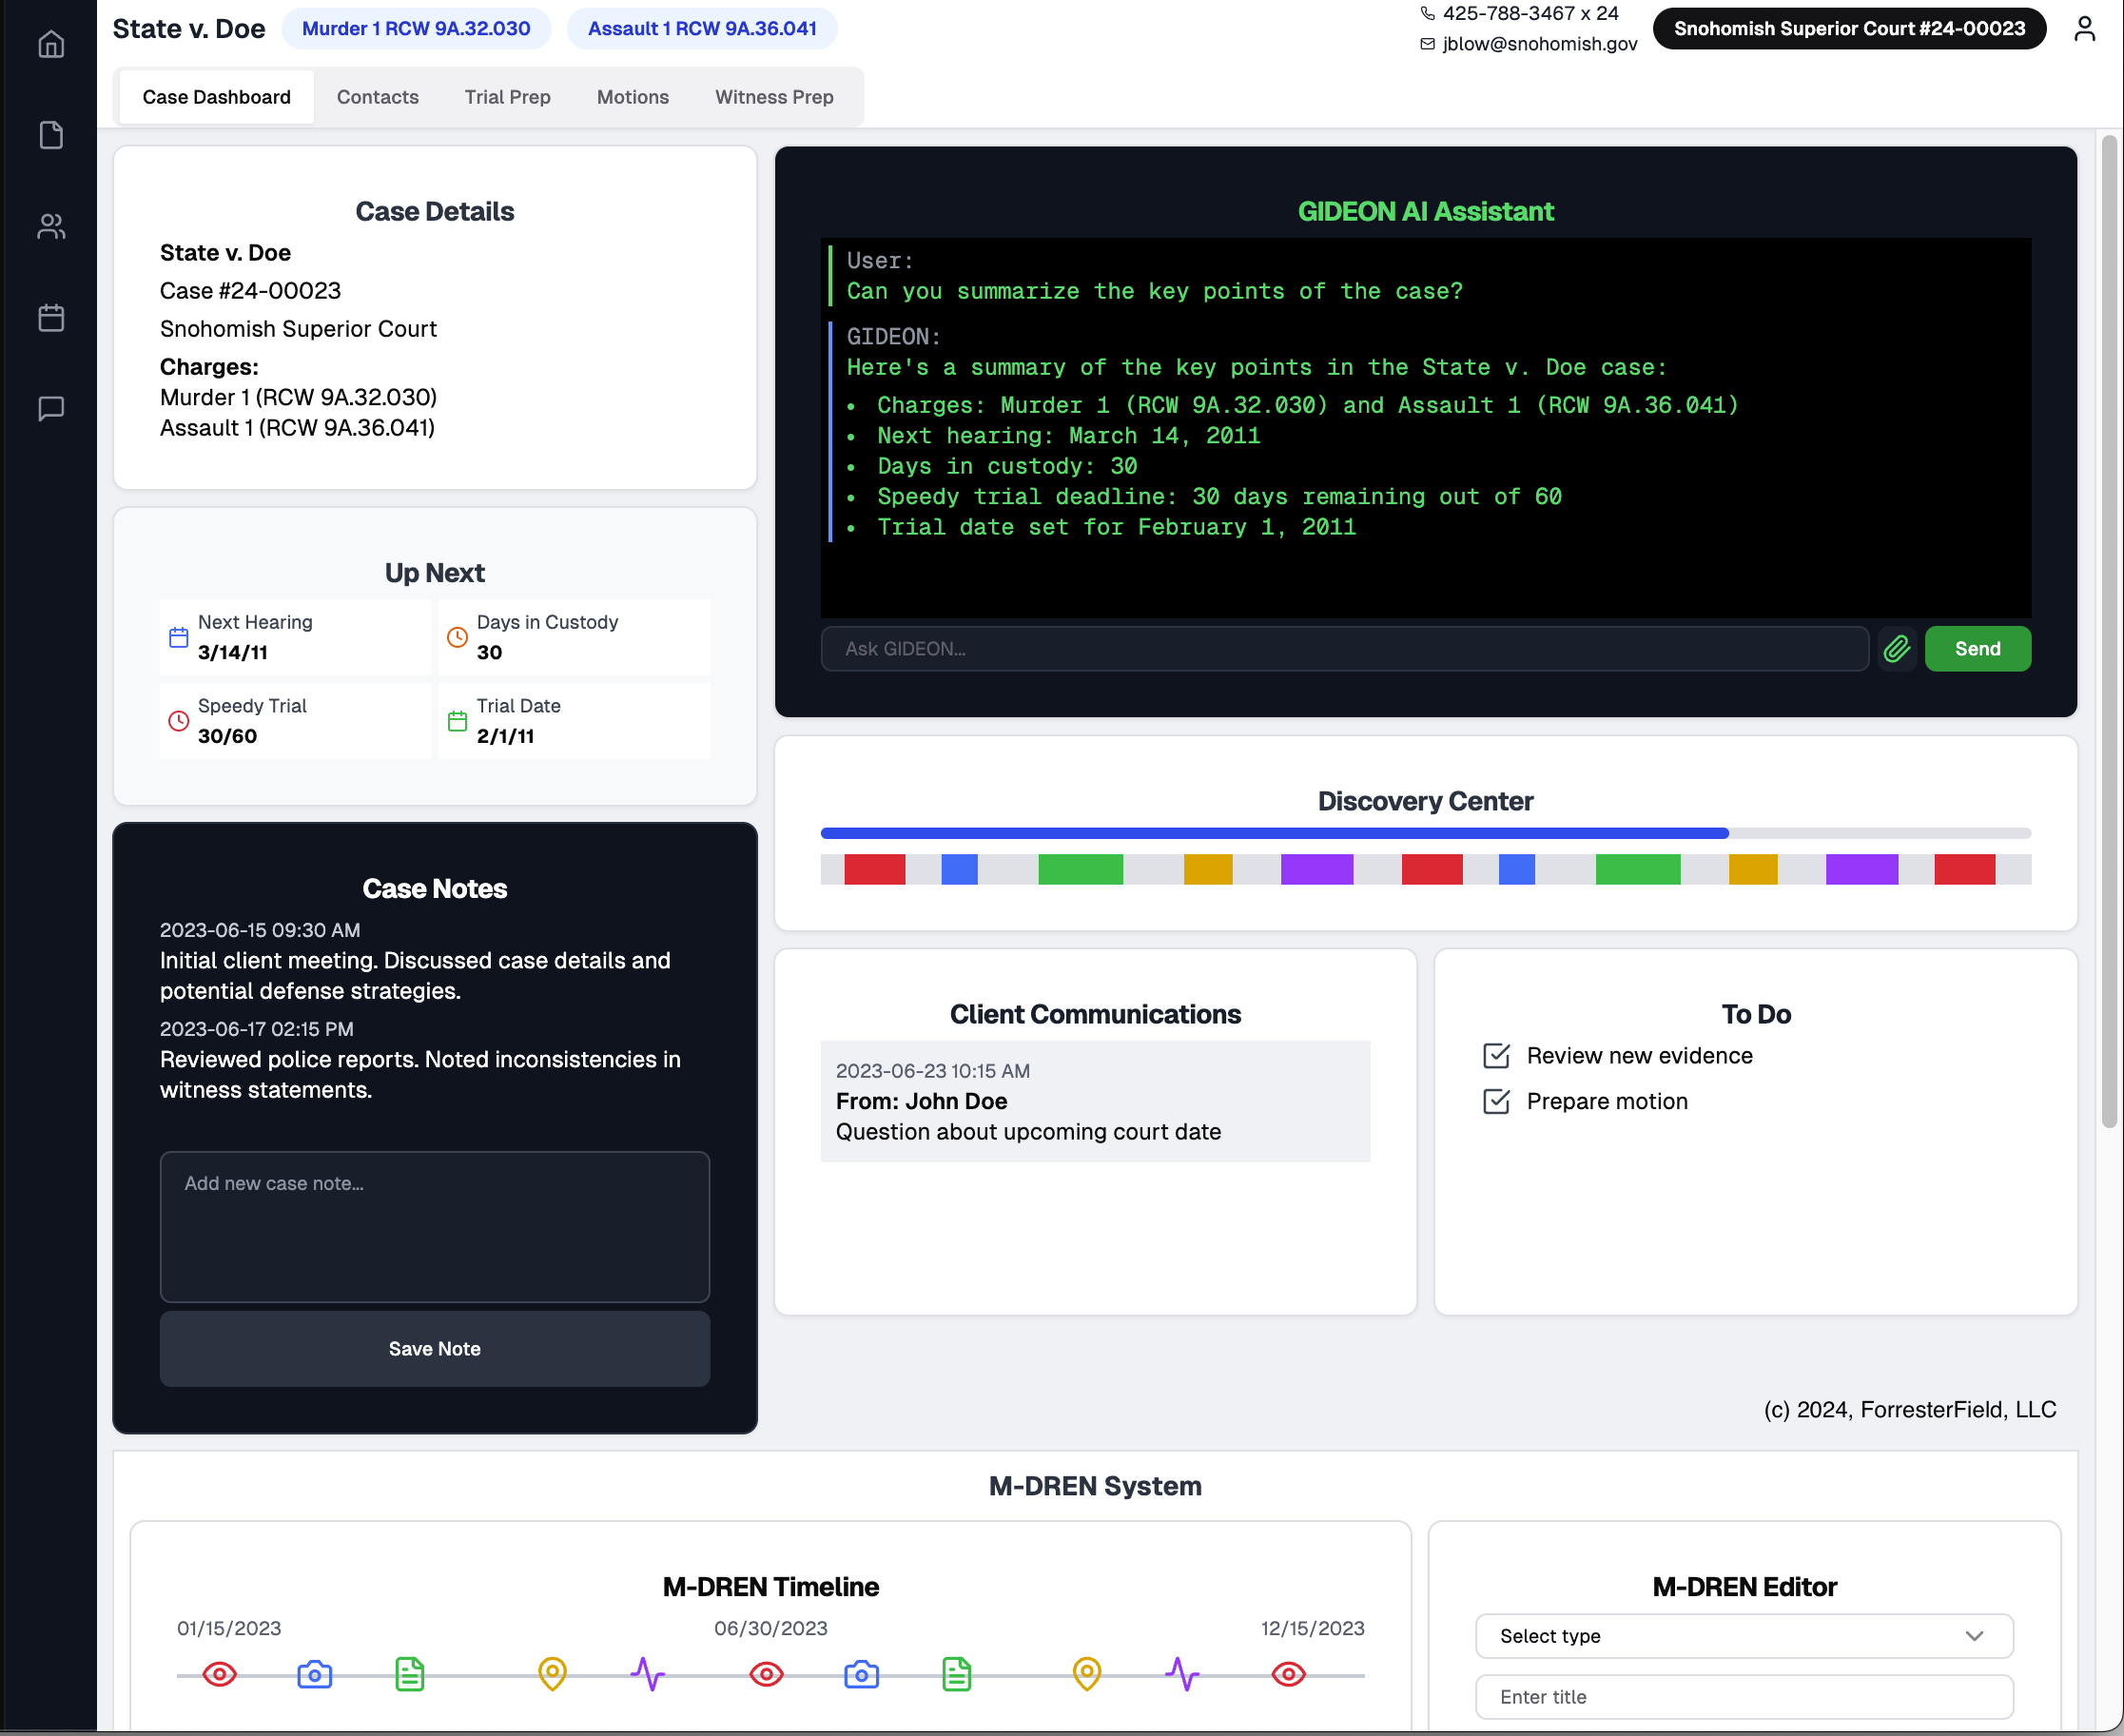Open the Messages chat bubble icon in sidebar

click(x=51, y=408)
